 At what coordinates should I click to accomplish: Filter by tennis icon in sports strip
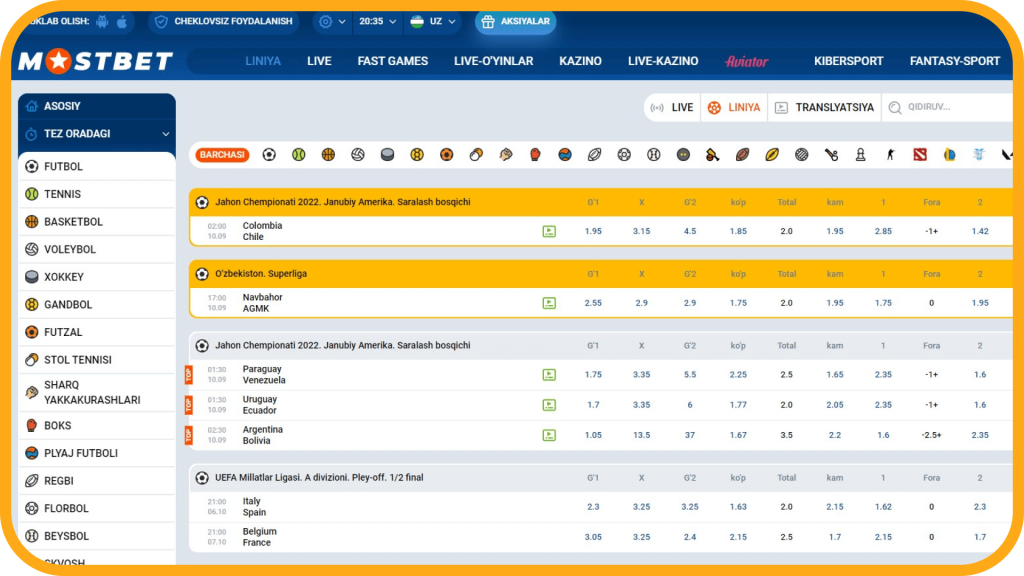(298, 155)
